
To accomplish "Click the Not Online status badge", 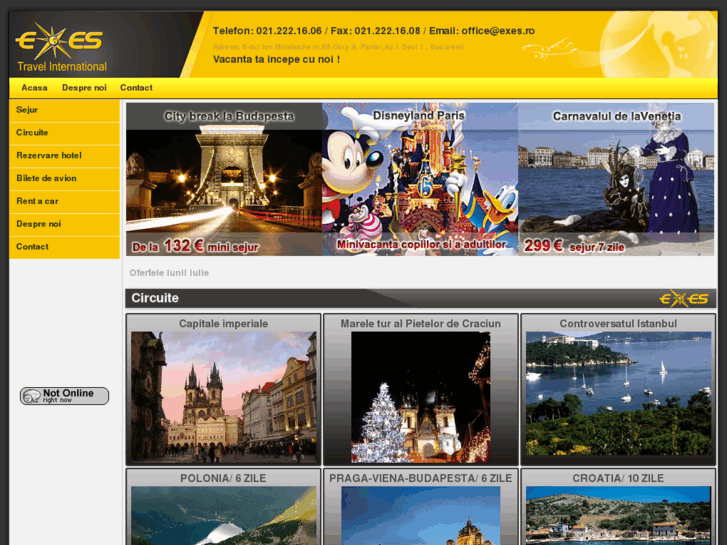I will click(x=64, y=396).
